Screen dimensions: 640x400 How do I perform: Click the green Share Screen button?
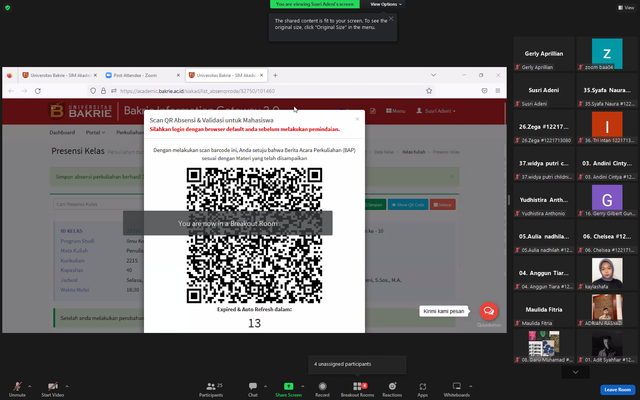[x=288, y=389]
